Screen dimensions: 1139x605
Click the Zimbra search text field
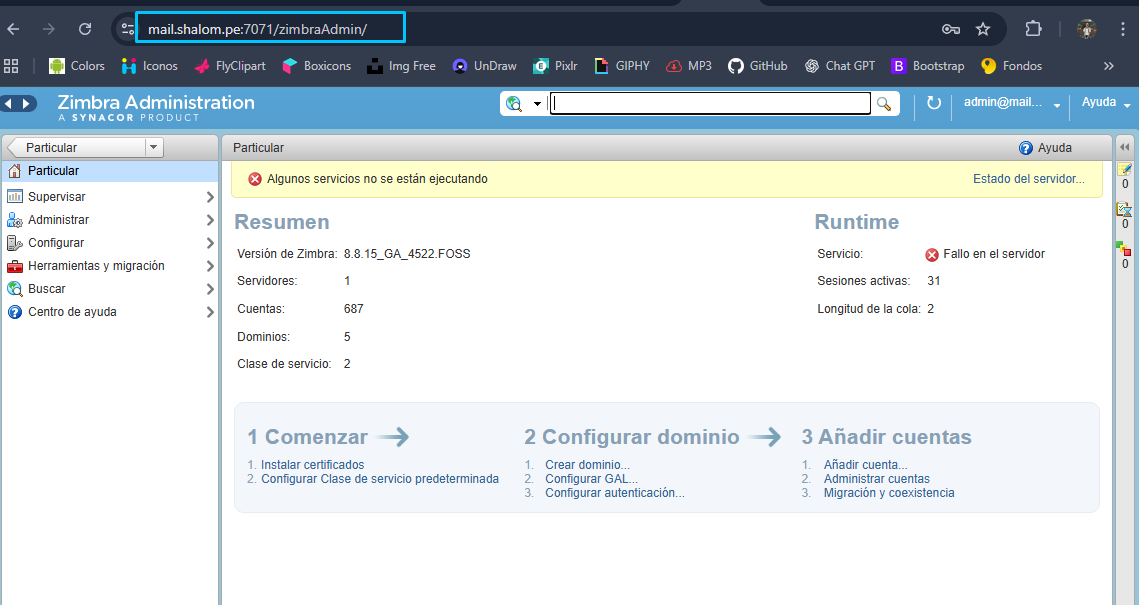point(710,103)
